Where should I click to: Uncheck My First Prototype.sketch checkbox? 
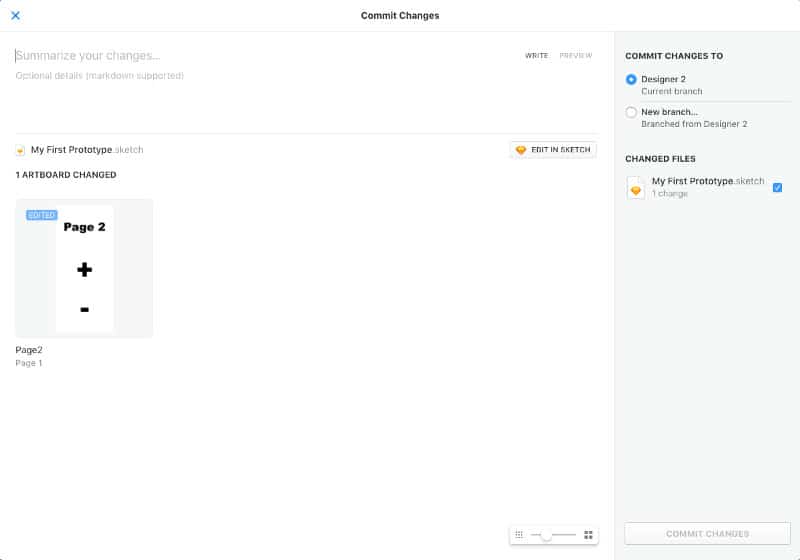[x=777, y=188]
